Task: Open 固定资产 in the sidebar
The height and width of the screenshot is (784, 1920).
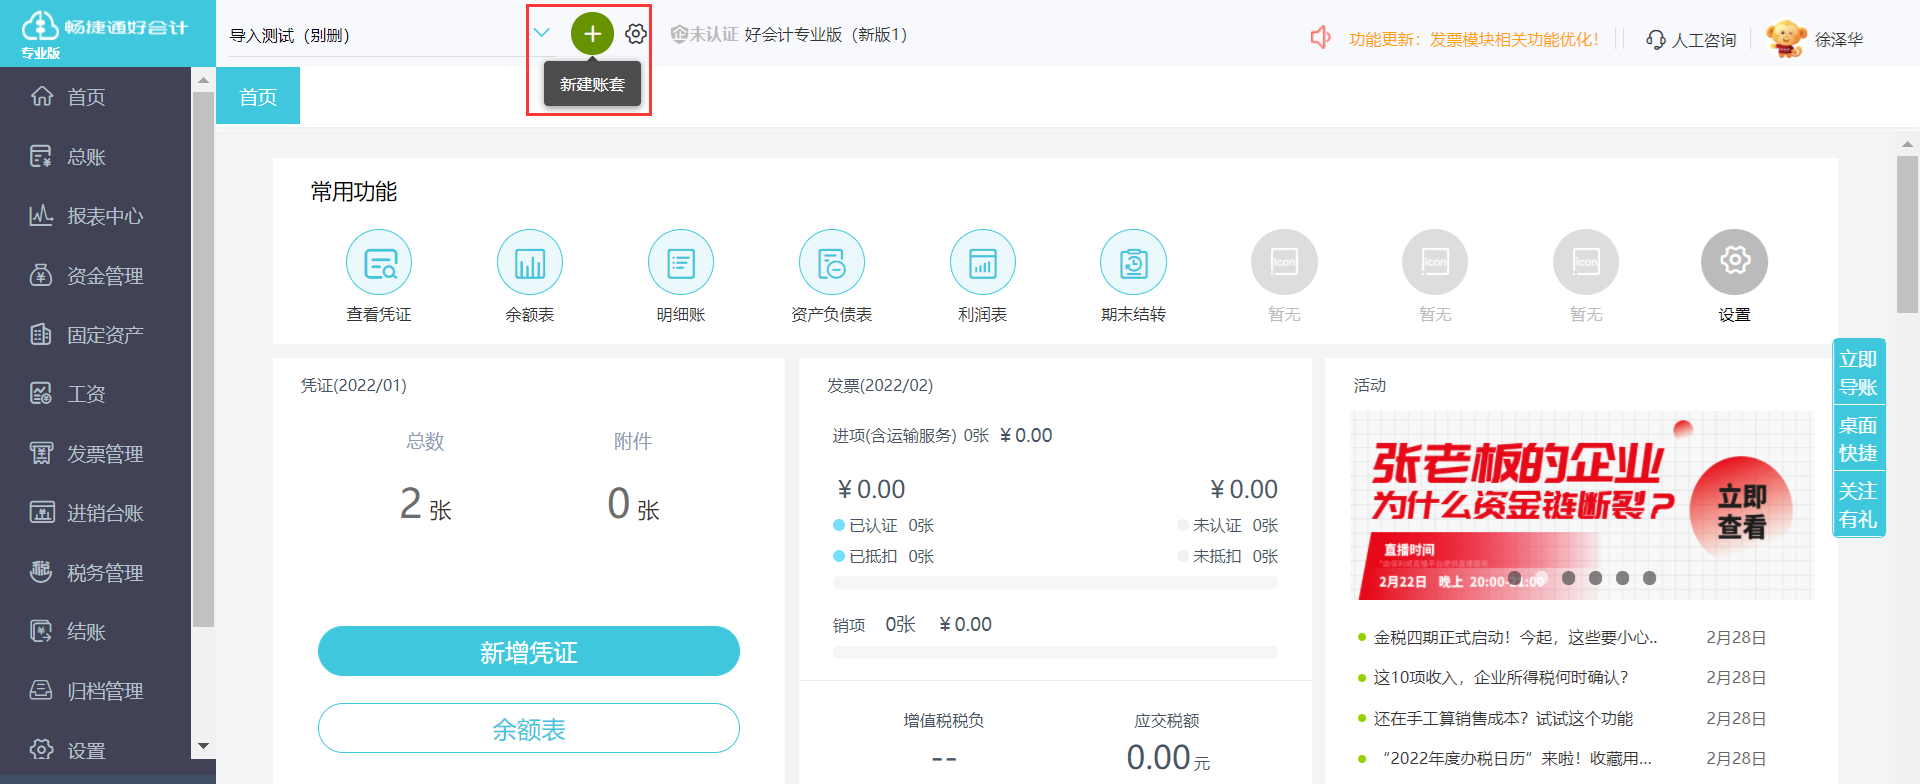Action: [95, 335]
